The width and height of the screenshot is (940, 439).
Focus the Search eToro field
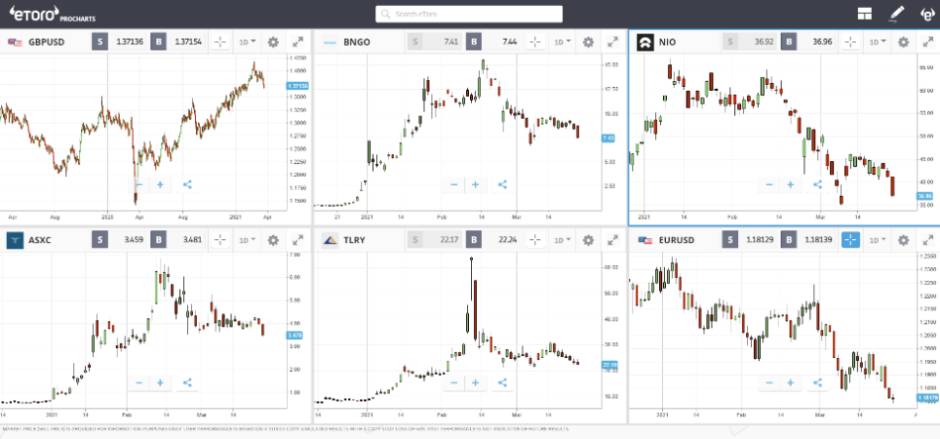pyautogui.click(x=469, y=14)
